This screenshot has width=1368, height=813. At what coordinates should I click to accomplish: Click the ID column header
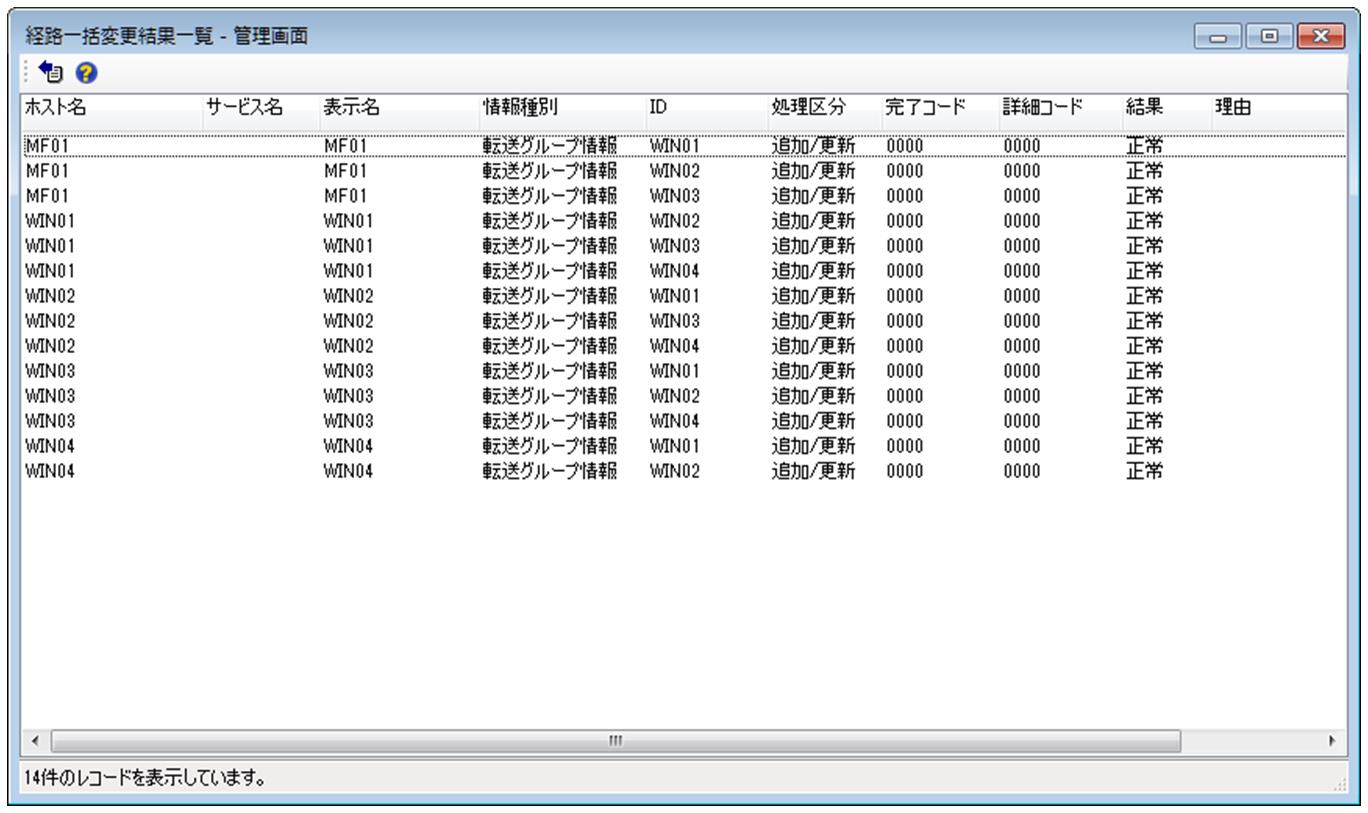click(x=707, y=107)
